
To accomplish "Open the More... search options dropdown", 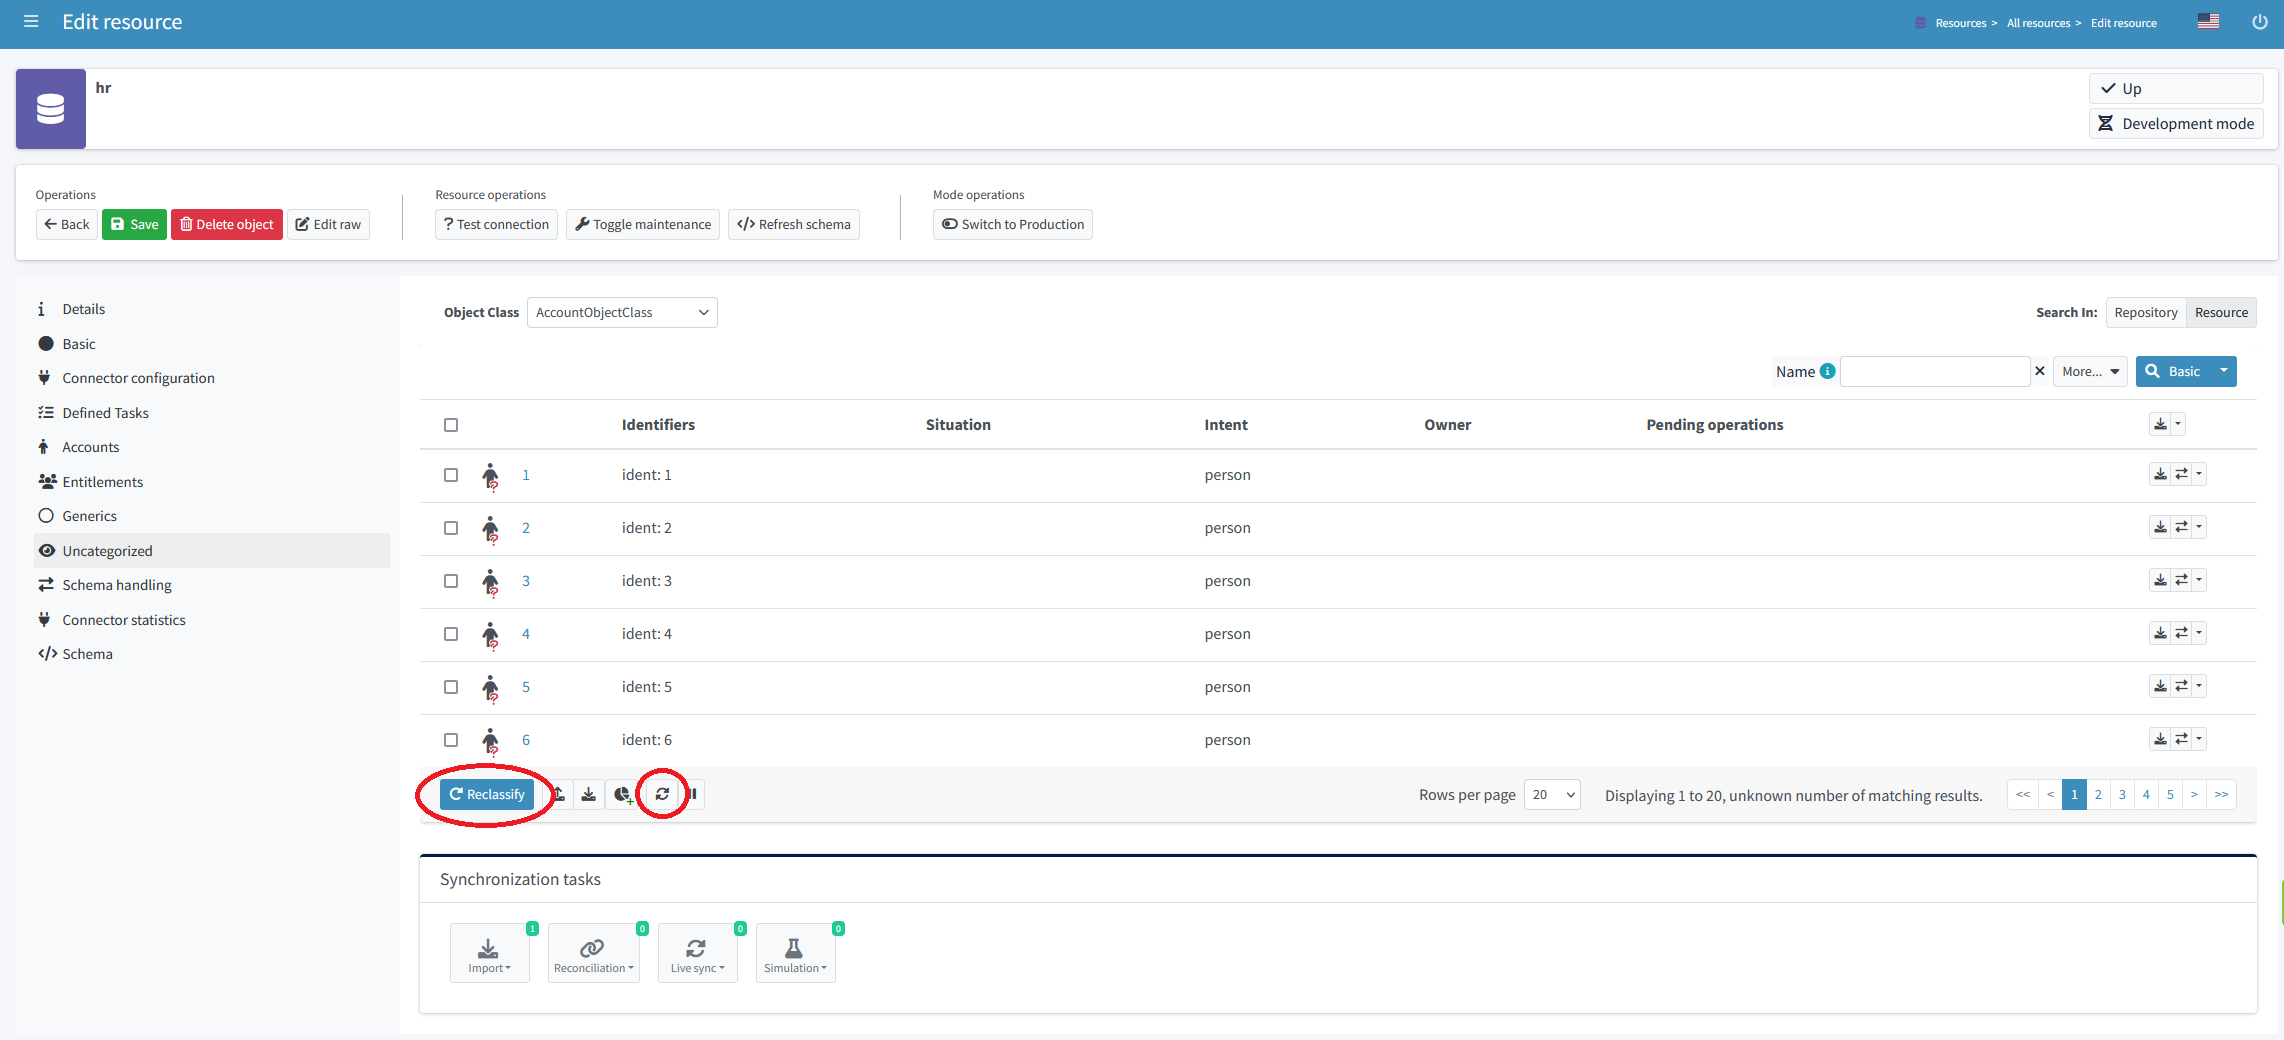I will click(x=2089, y=371).
